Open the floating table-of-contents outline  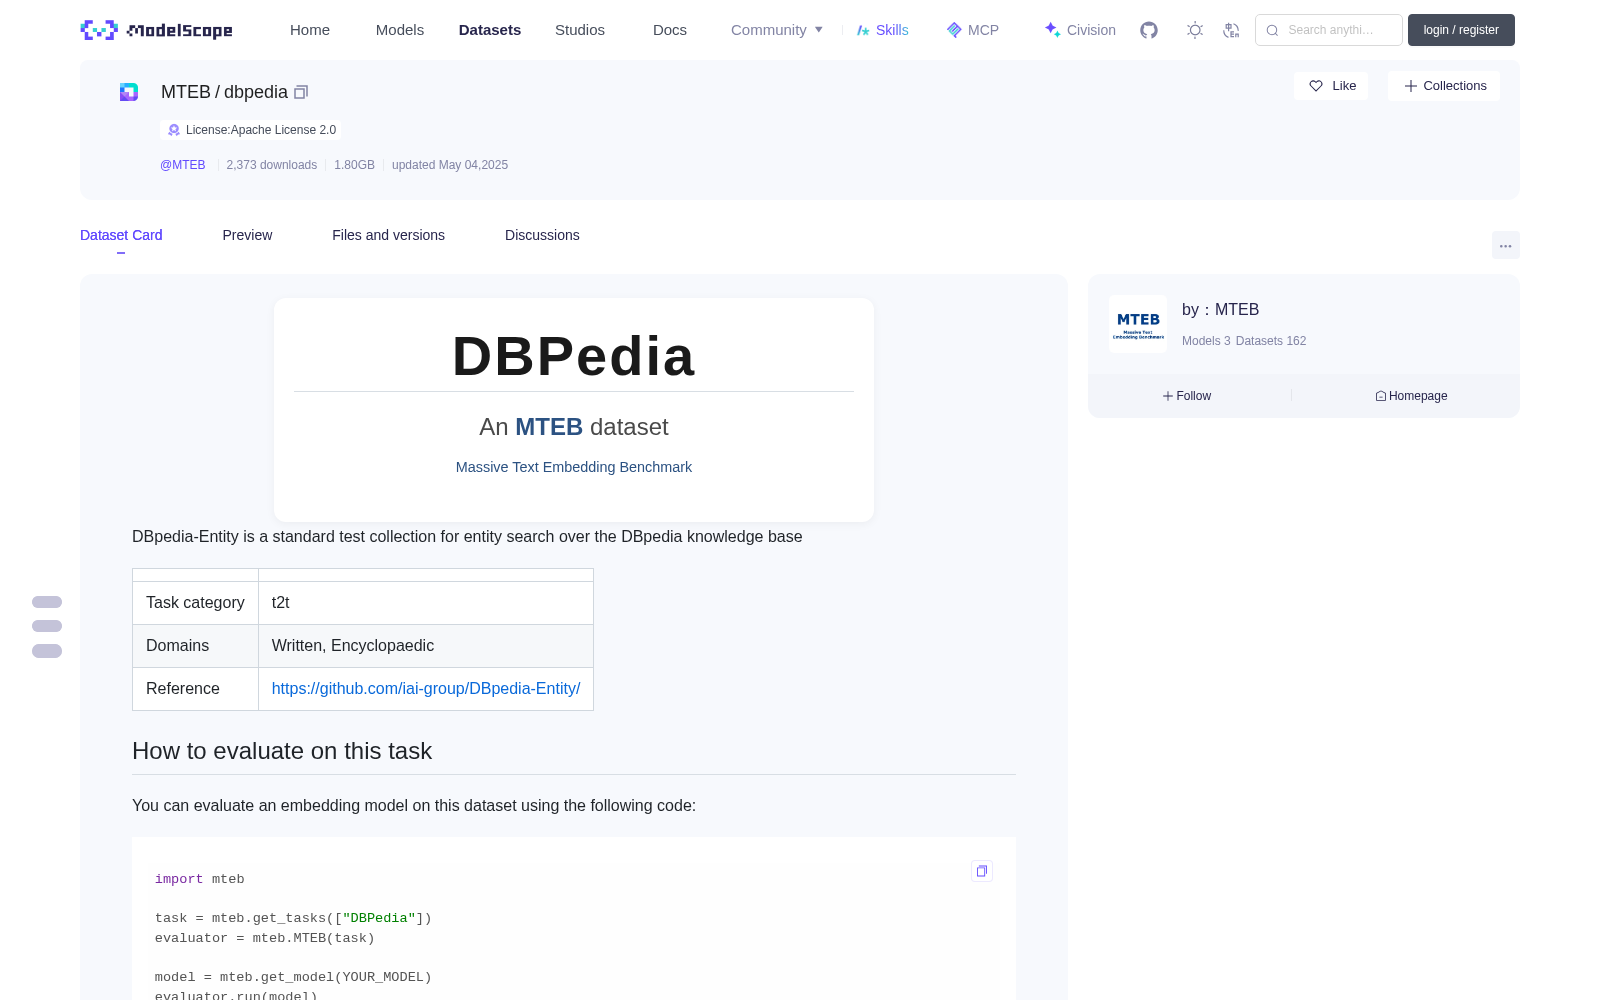pos(47,626)
